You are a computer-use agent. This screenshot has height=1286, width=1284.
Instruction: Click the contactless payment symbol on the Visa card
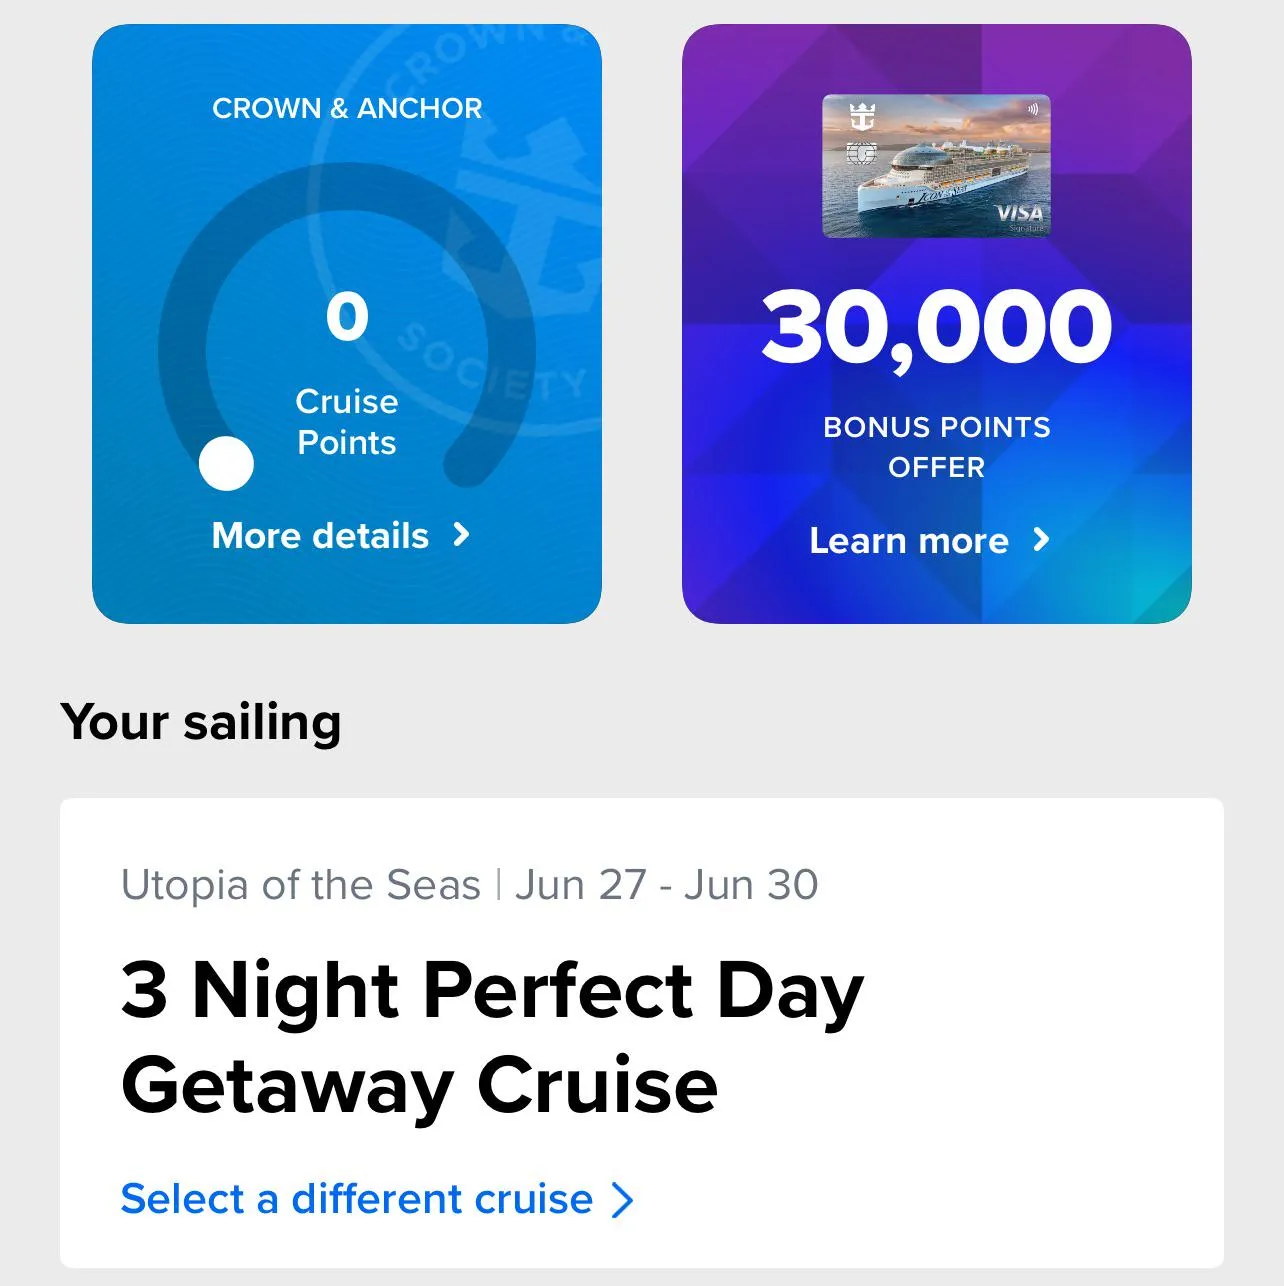click(1033, 110)
